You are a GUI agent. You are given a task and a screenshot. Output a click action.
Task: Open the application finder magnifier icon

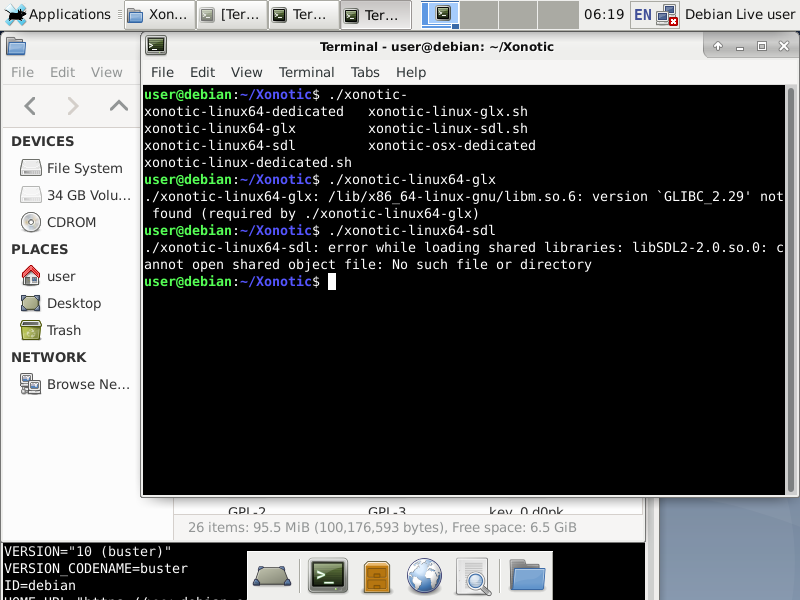(473, 577)
